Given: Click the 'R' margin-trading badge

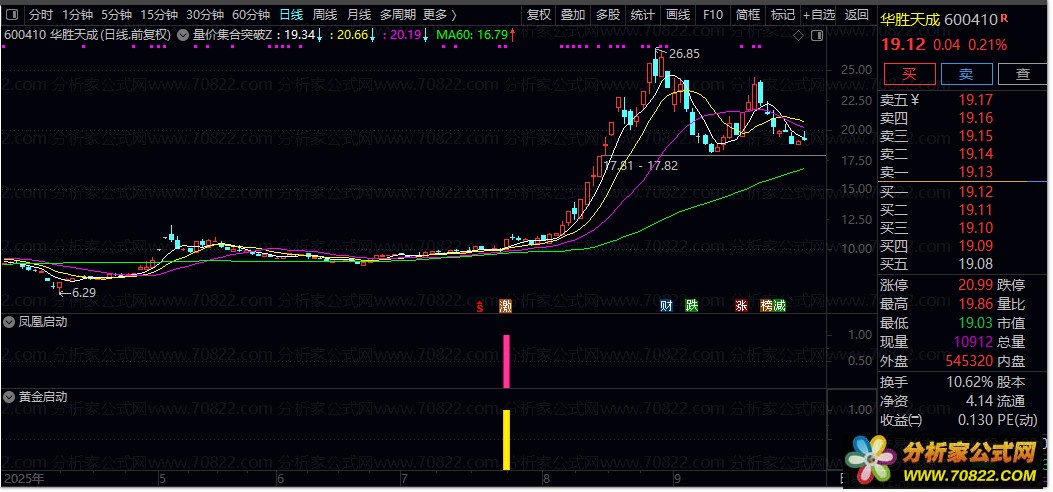Looking at the screenshot, I should 1003,19.
